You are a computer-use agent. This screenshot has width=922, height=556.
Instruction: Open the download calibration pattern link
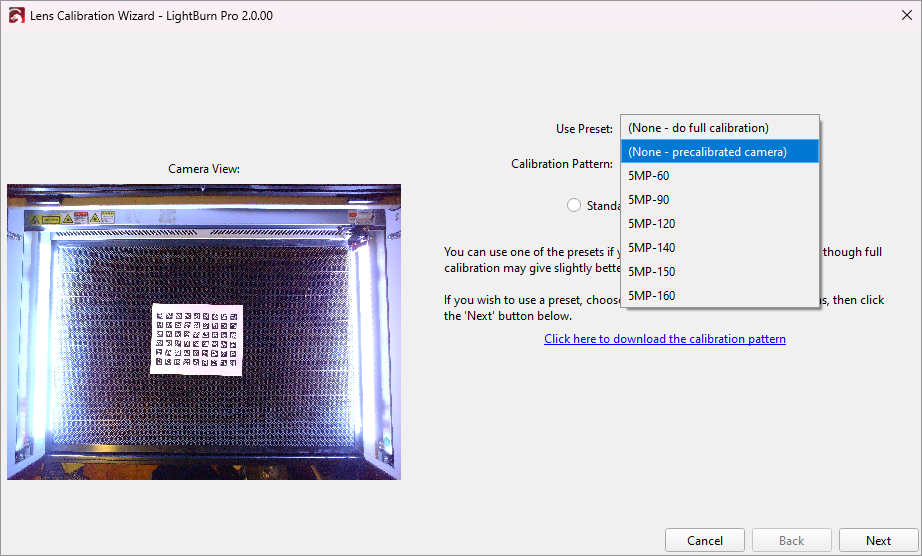(x=665, y=339)
